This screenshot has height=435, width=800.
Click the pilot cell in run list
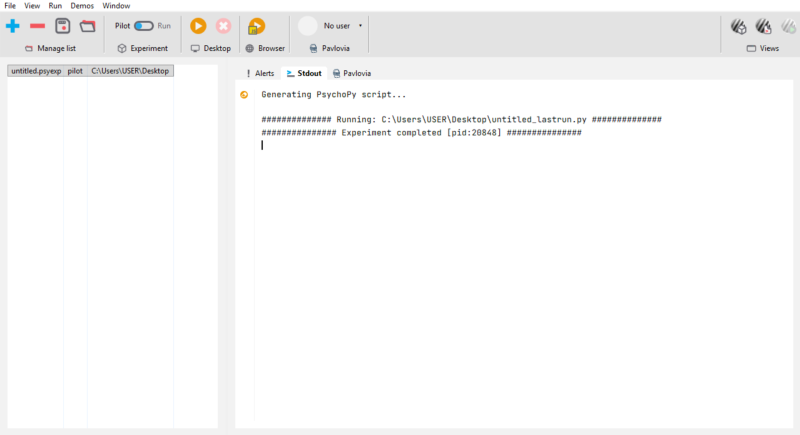(75, 71)
